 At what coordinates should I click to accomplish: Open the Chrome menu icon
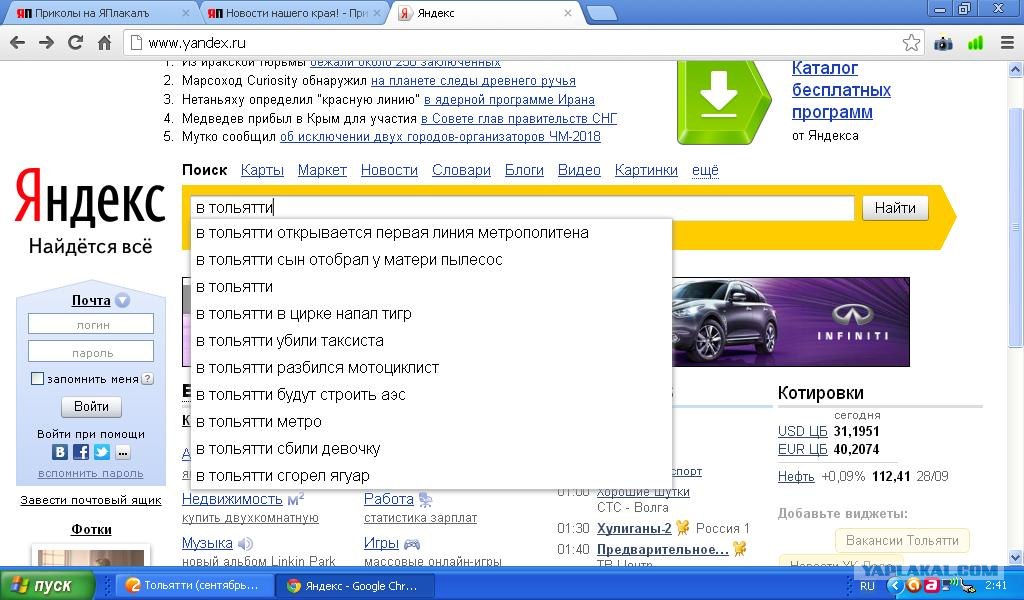point(1007,43)
